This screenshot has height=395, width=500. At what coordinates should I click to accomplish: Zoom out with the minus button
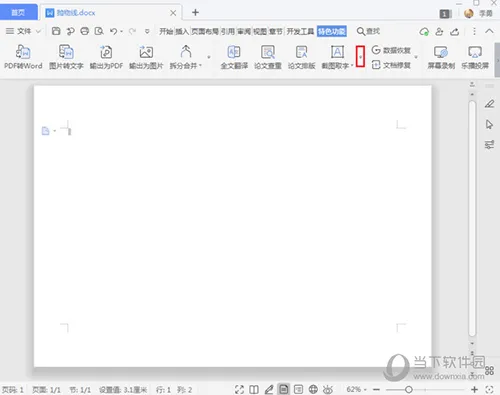click(376, 389)
